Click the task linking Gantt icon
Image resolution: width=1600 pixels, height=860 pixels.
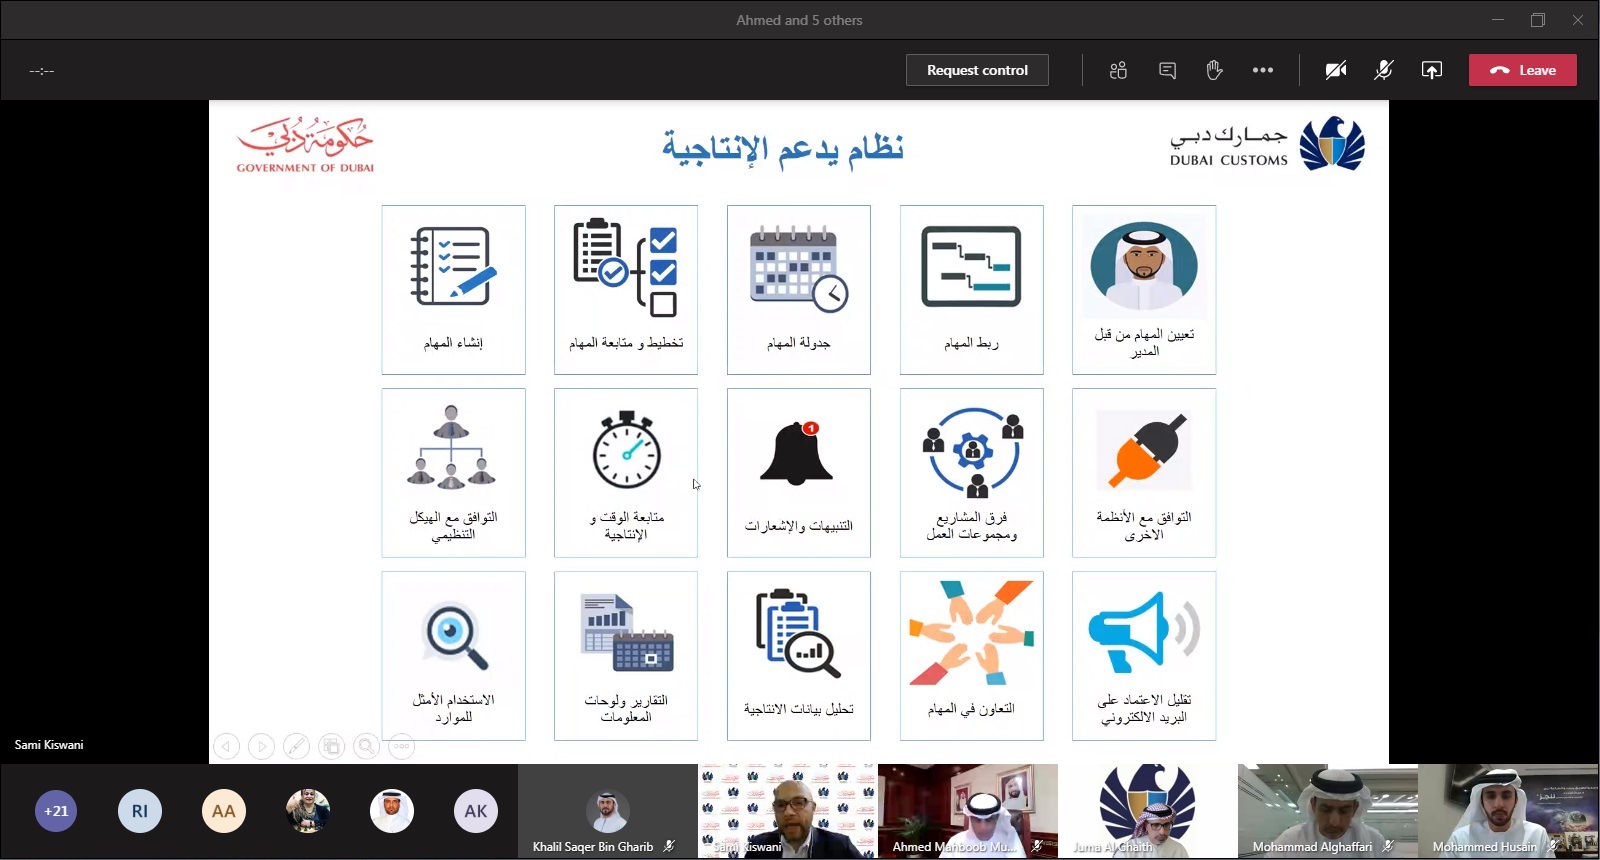(971, 266)
